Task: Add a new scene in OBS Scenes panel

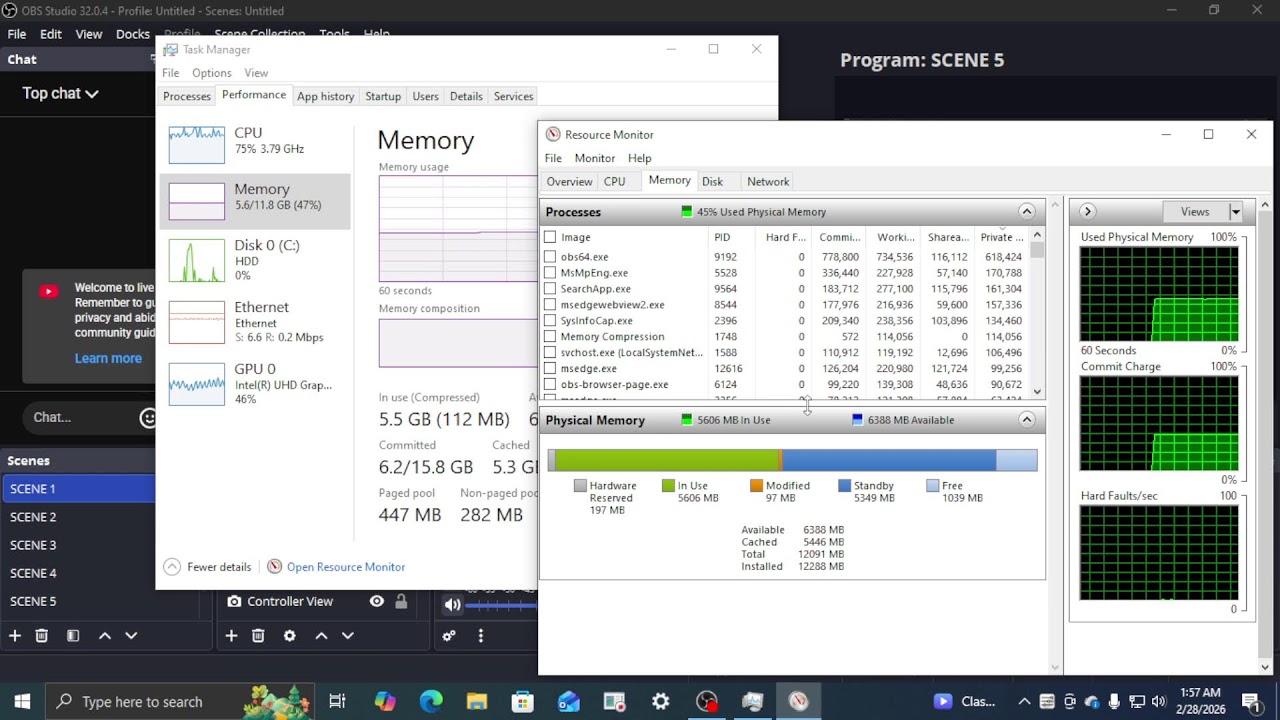Action: (15, 635)
